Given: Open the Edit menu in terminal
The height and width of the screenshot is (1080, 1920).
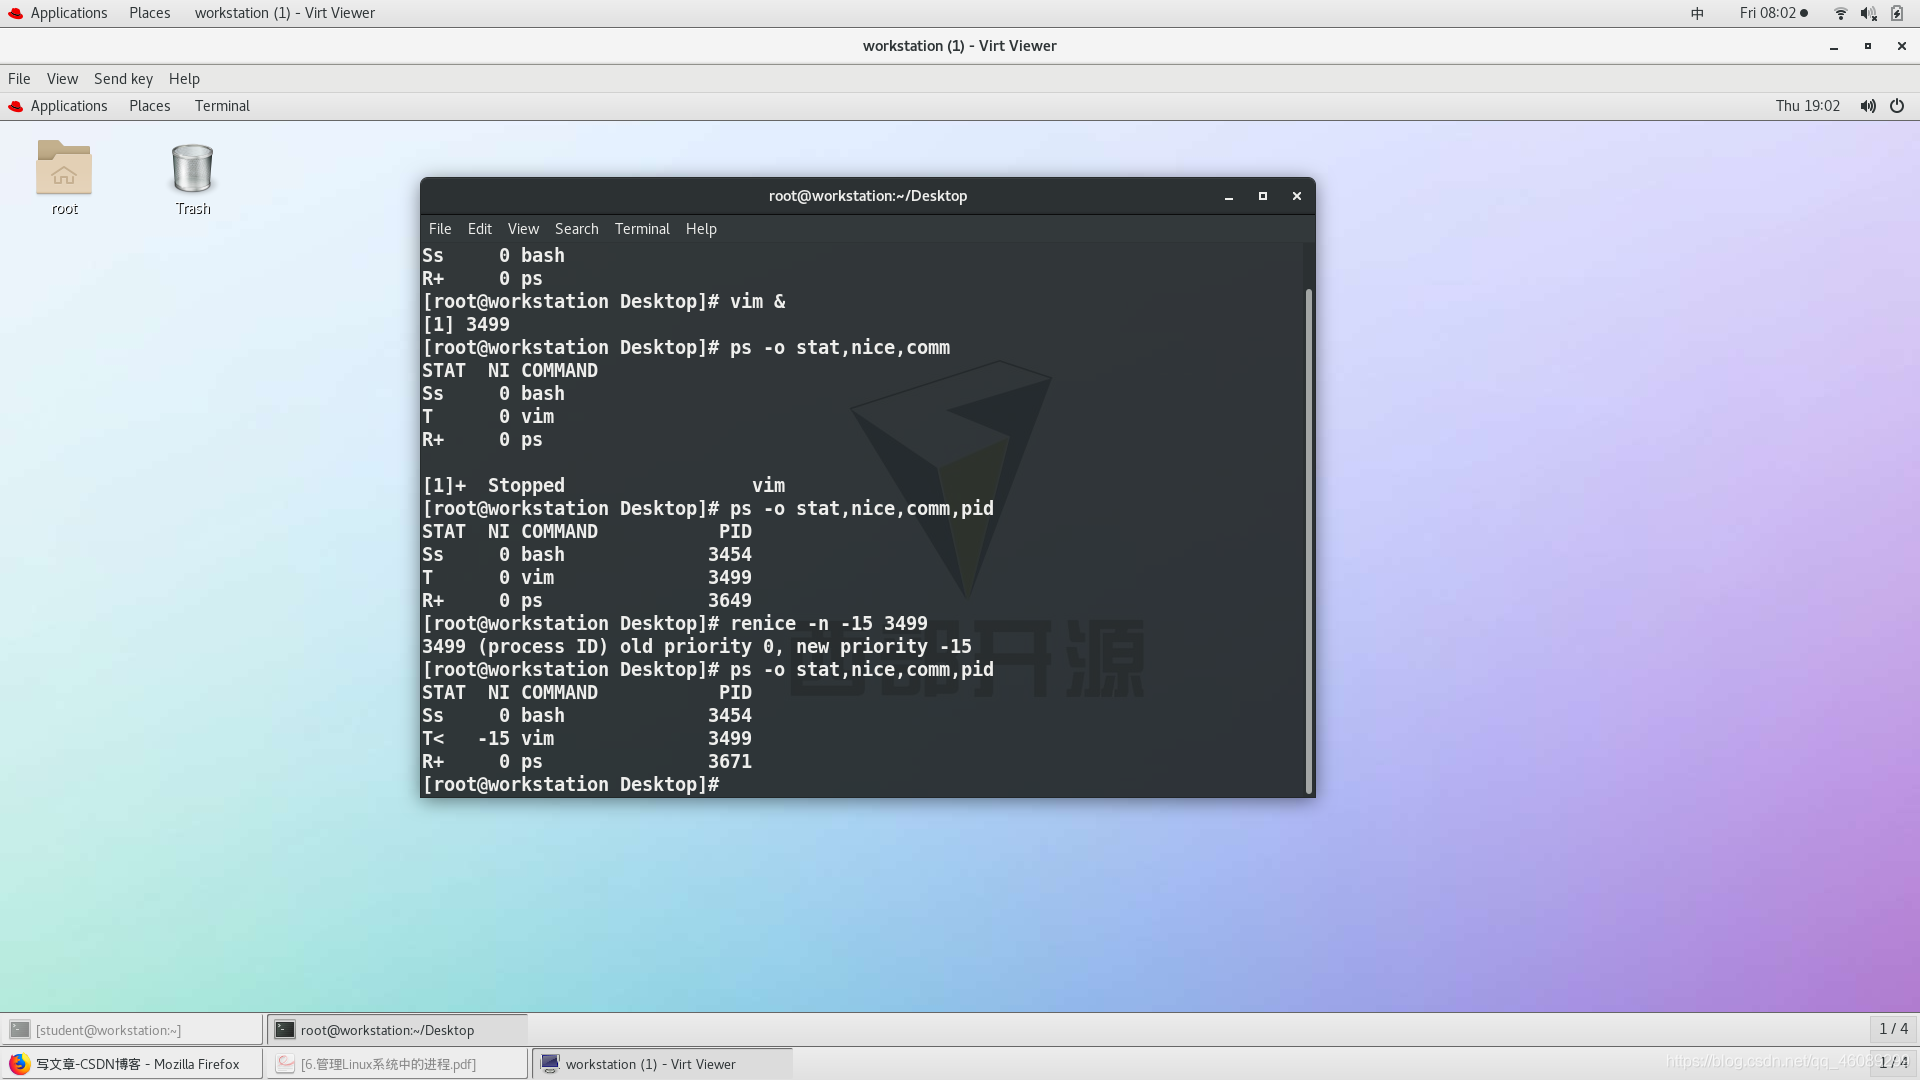Looking at the screenshot, I should pyautogui.click(x=479, y=228).
